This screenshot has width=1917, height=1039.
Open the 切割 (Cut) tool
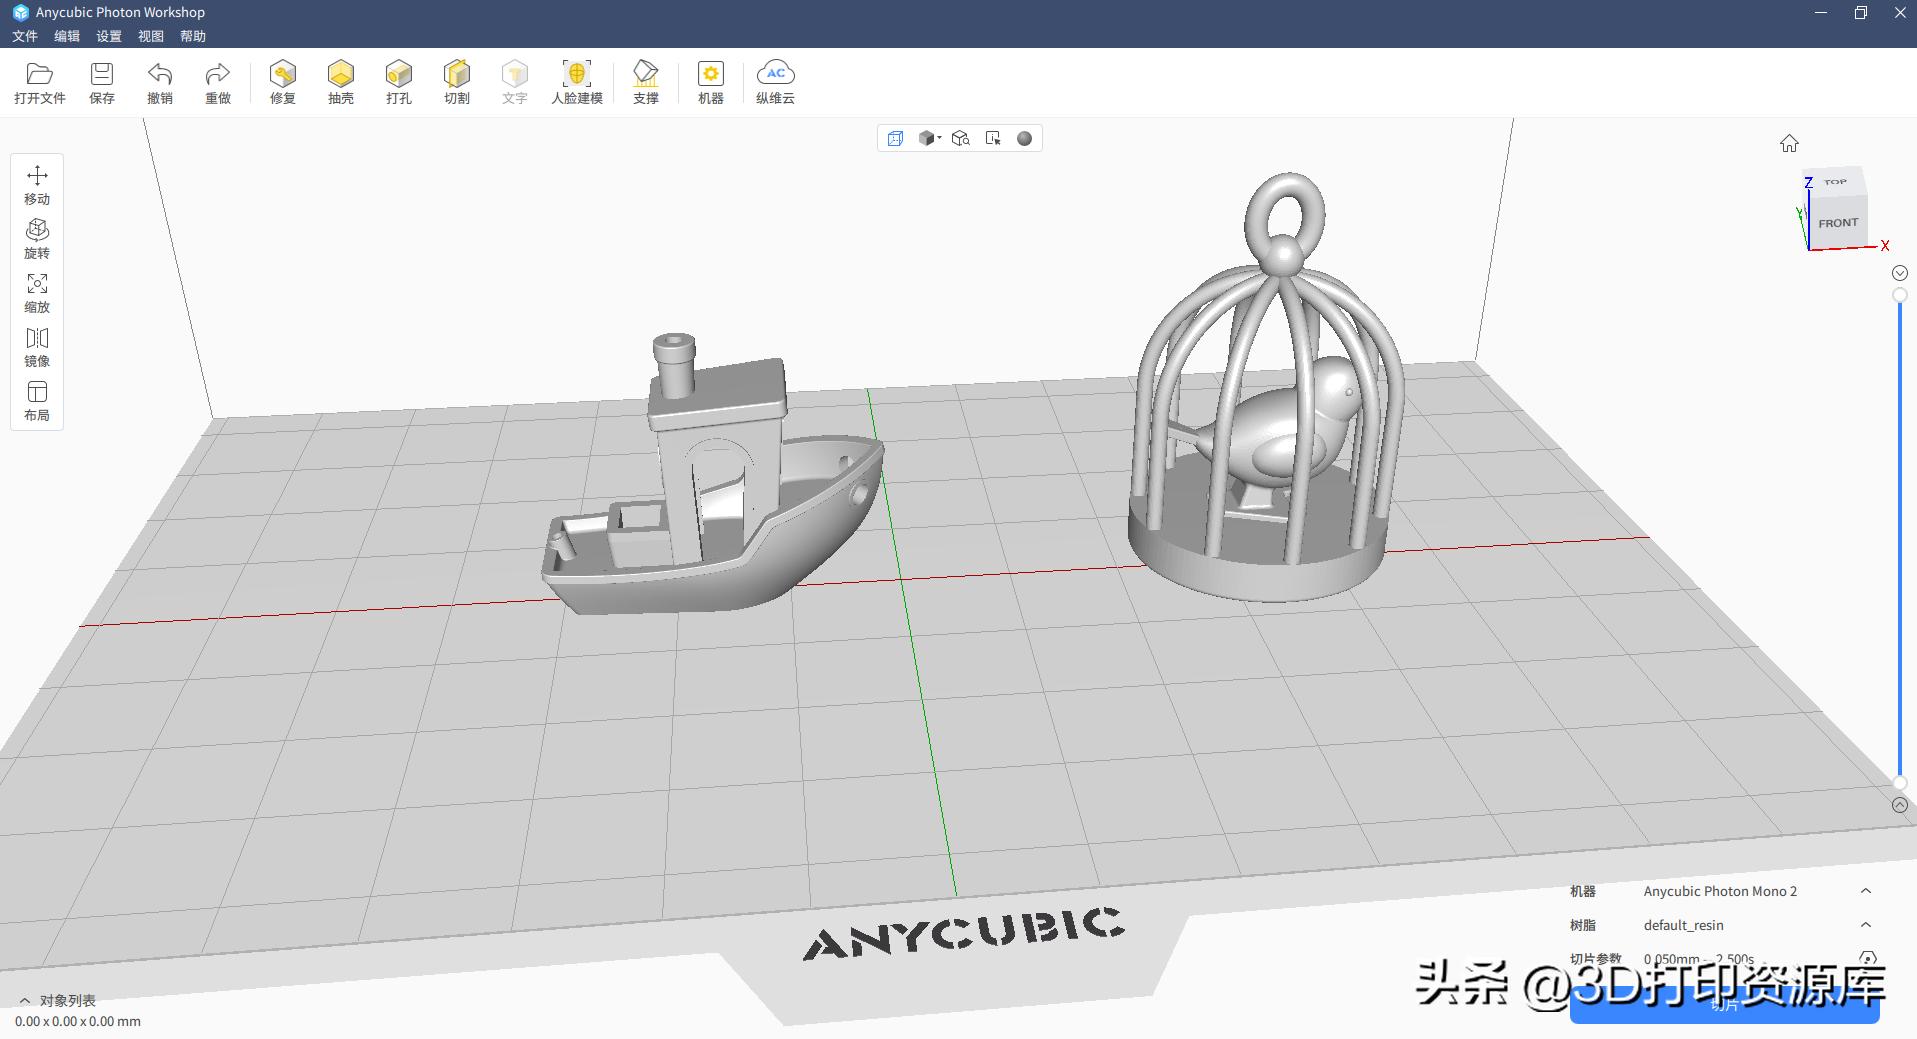tap(457, 82)
